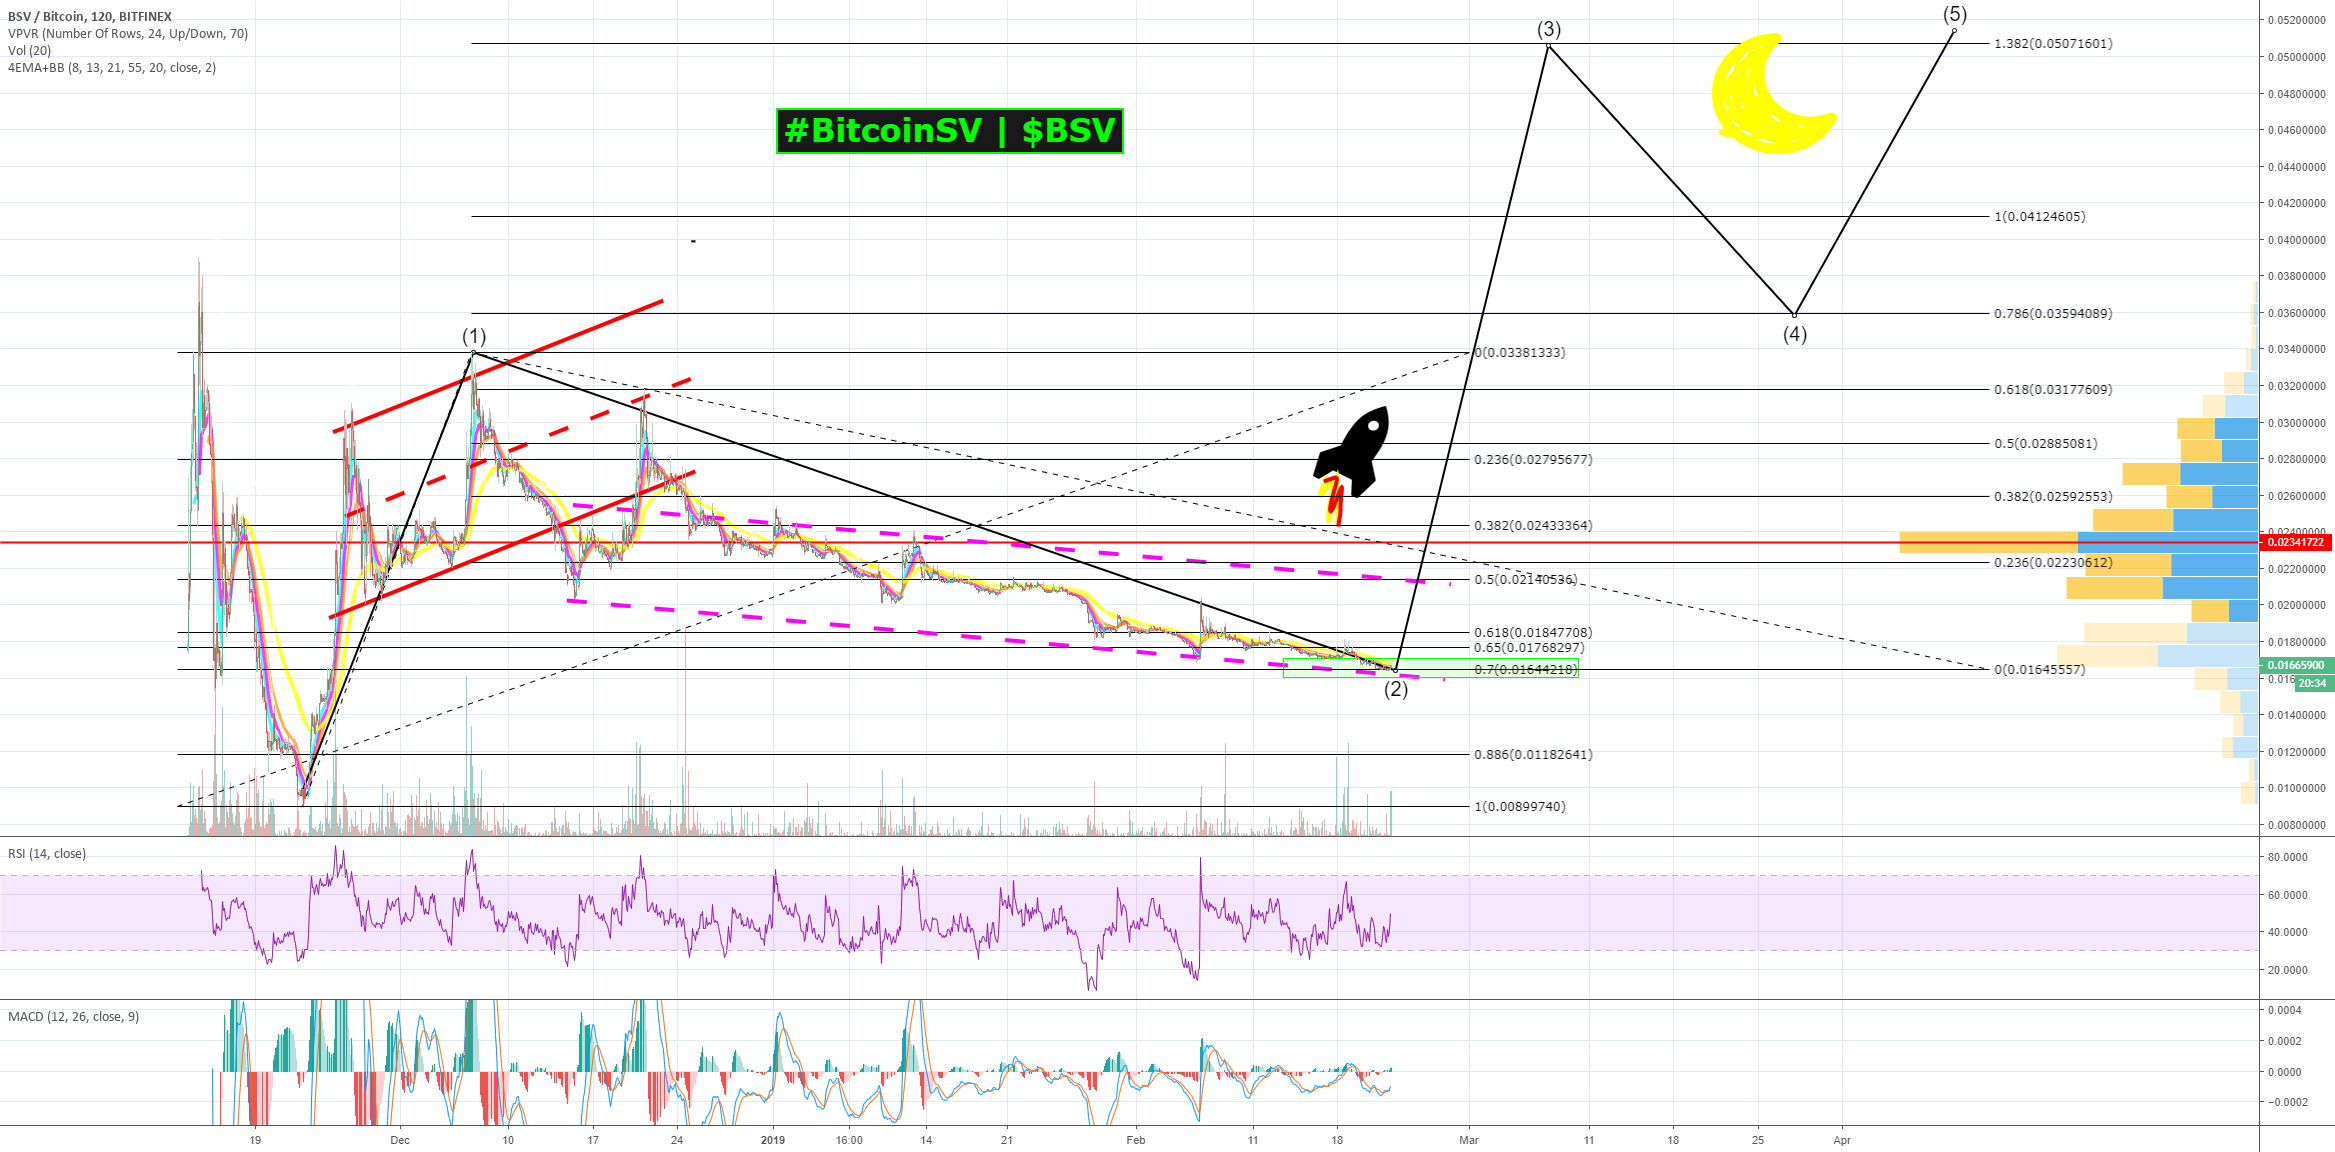This screenshot has width=2335, height=1152.
Task: Click the RSI (14, close) pane label
Action: [x=47, y=854]
